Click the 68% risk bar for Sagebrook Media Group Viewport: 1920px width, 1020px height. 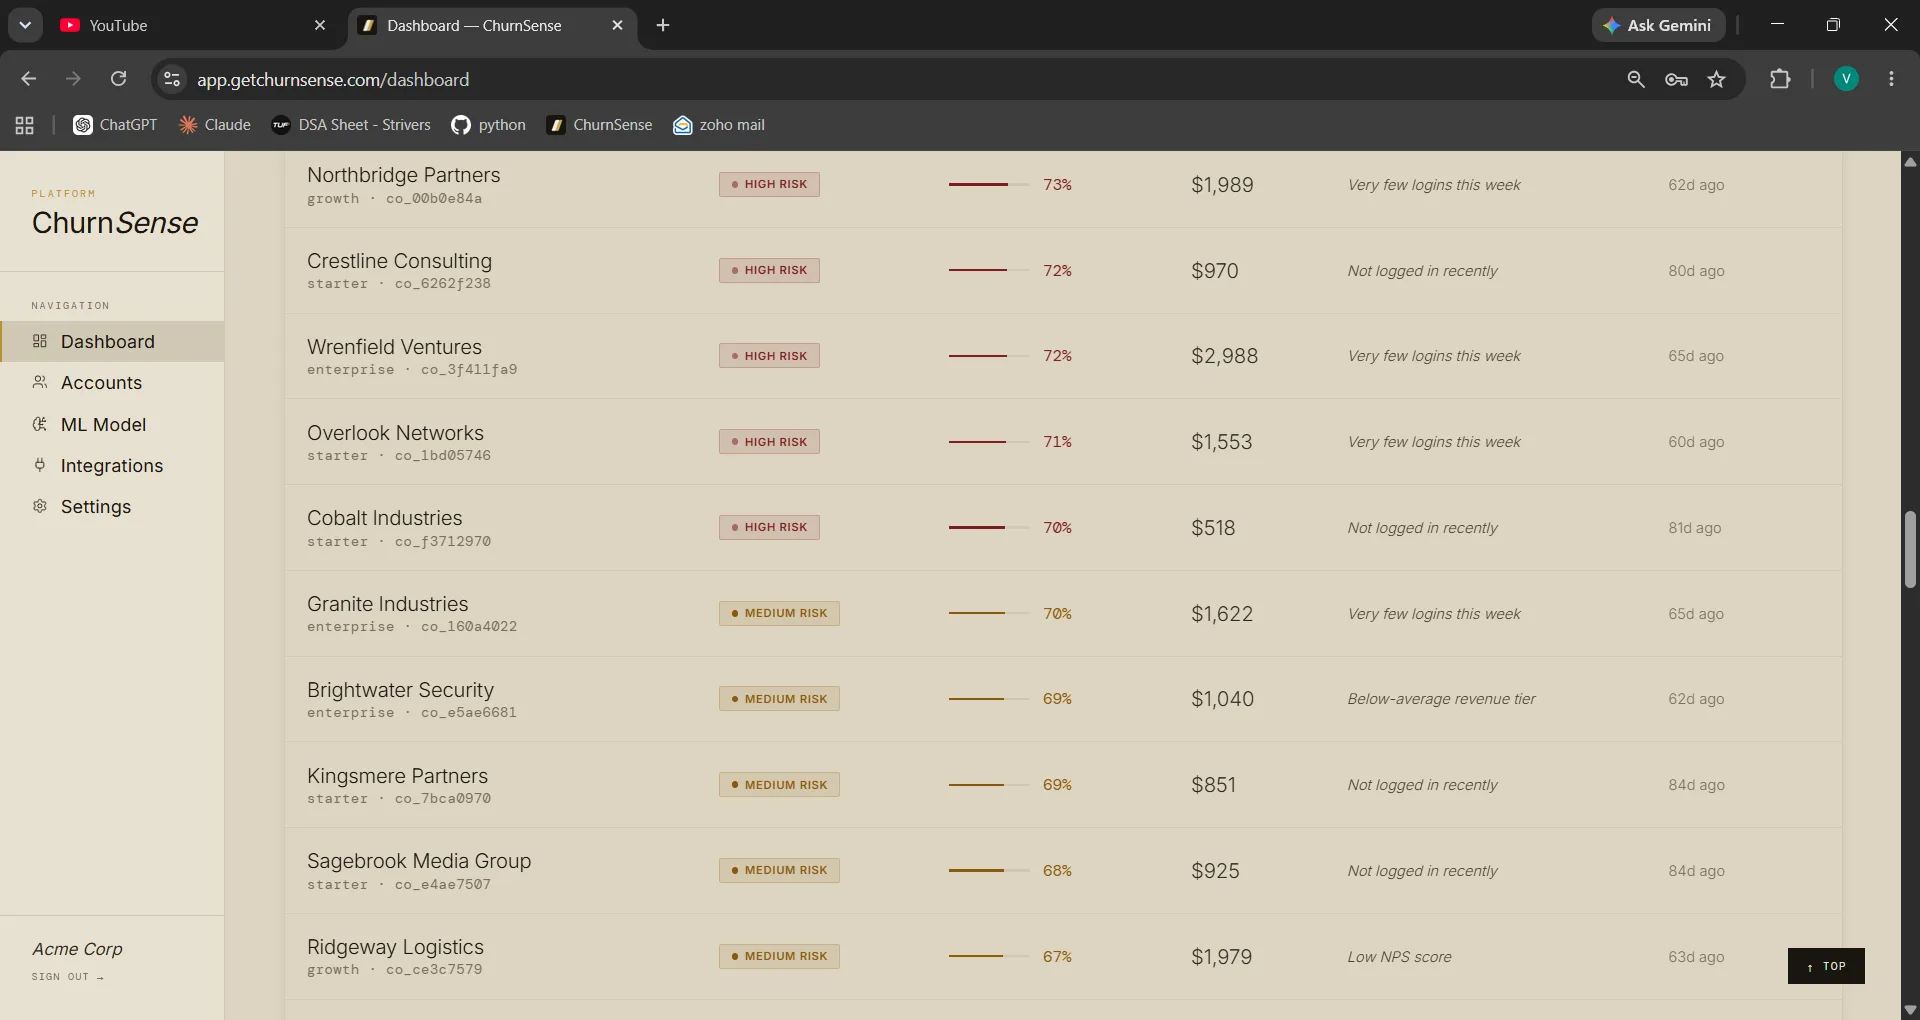coord(989,871)
